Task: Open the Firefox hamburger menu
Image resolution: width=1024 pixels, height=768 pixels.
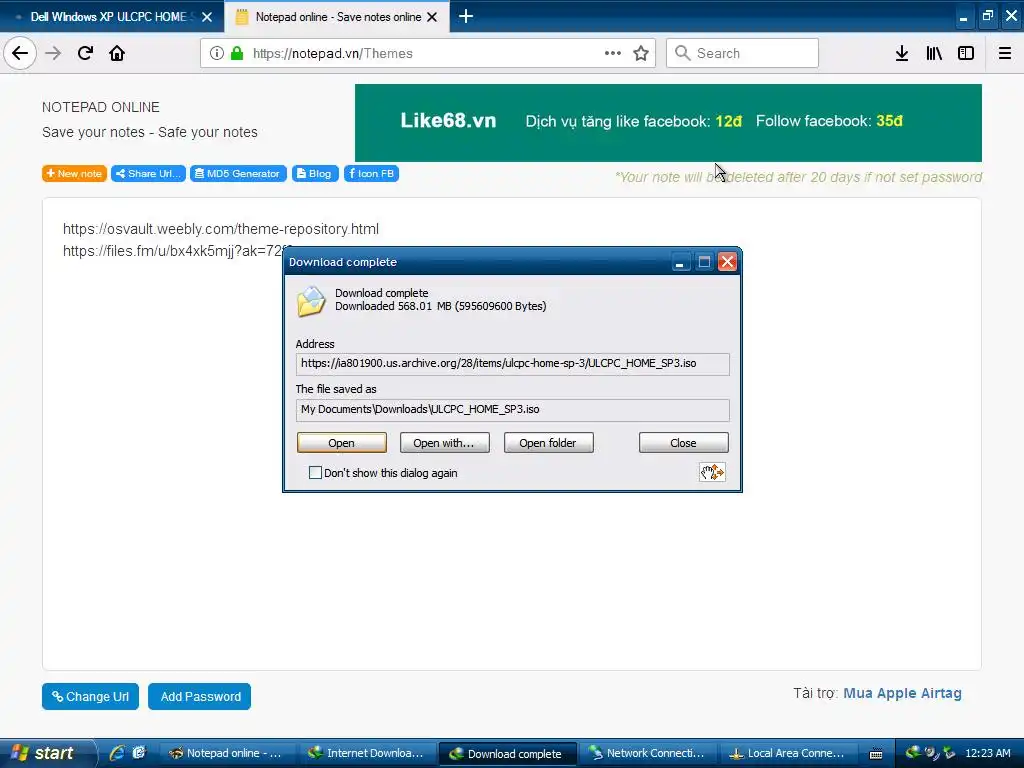Action: click(x=1005, y=53)
